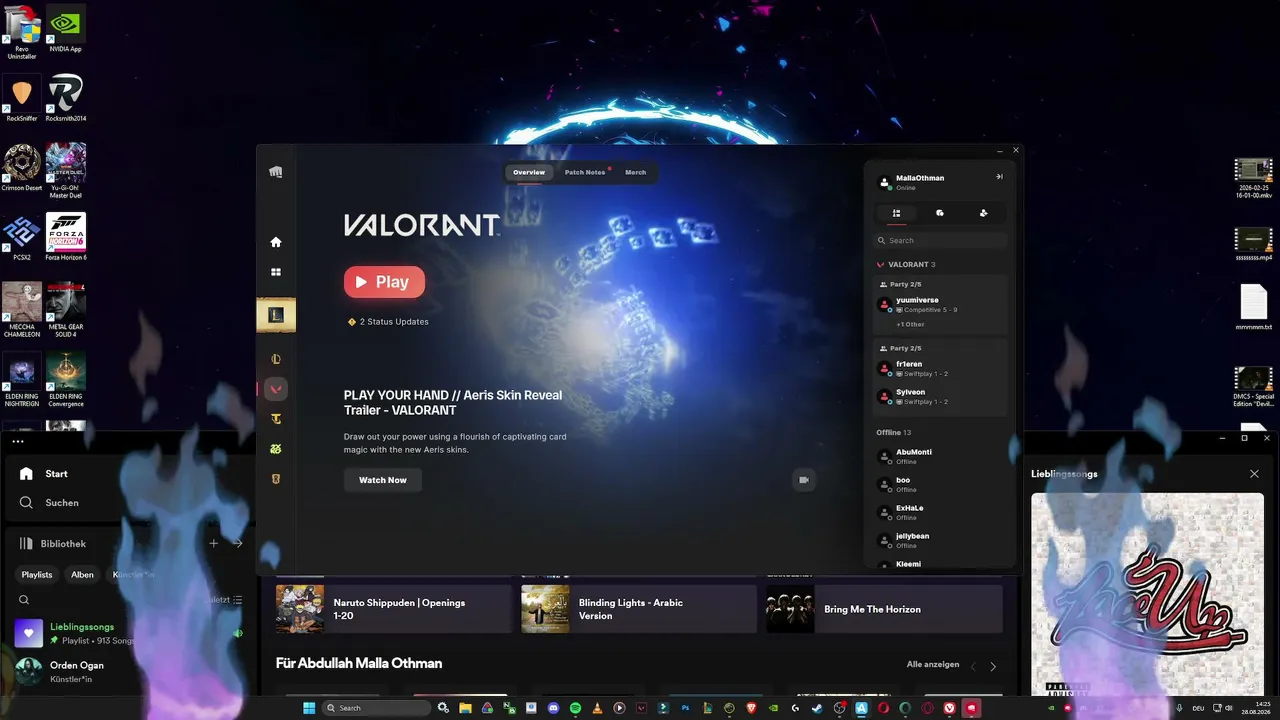1280x720 pixels.
Task: Open Brave browser from the taskbar
Action: tap(751, 708)
